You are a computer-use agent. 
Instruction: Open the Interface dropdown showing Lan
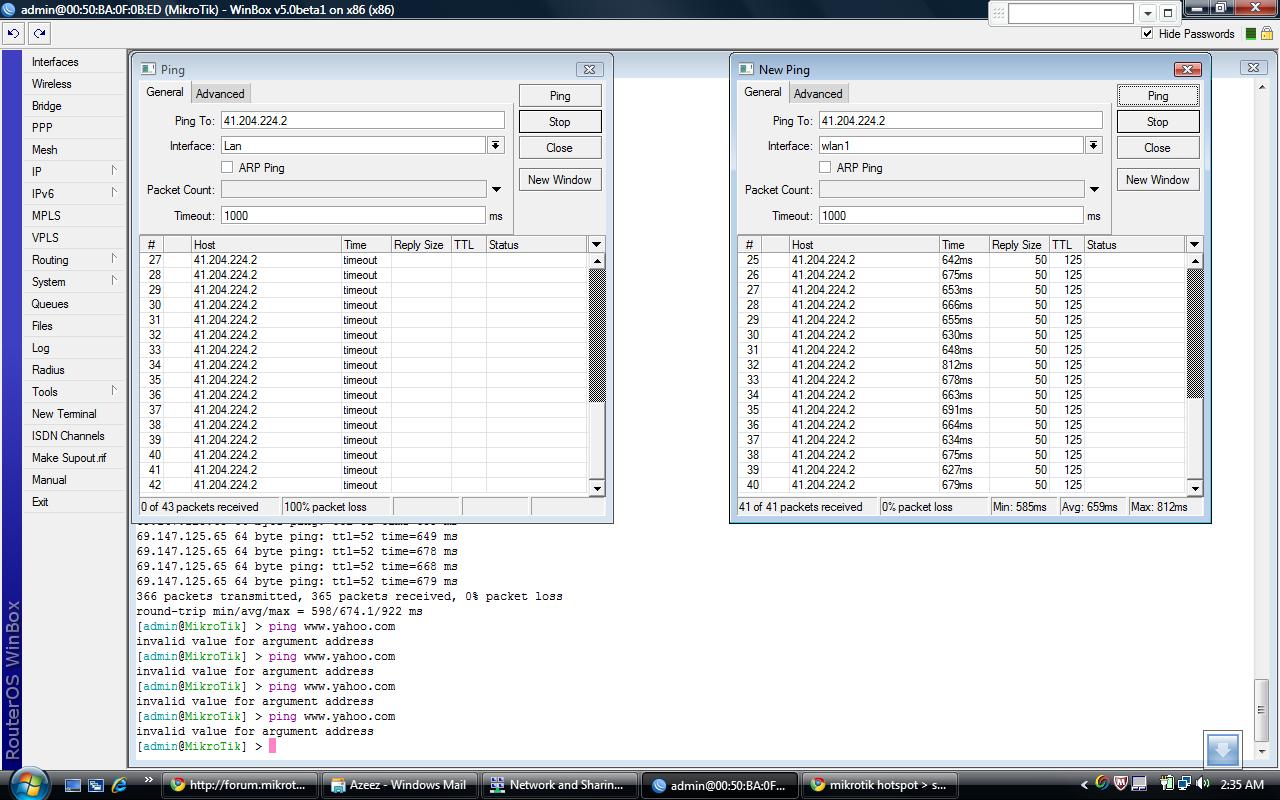495,146
